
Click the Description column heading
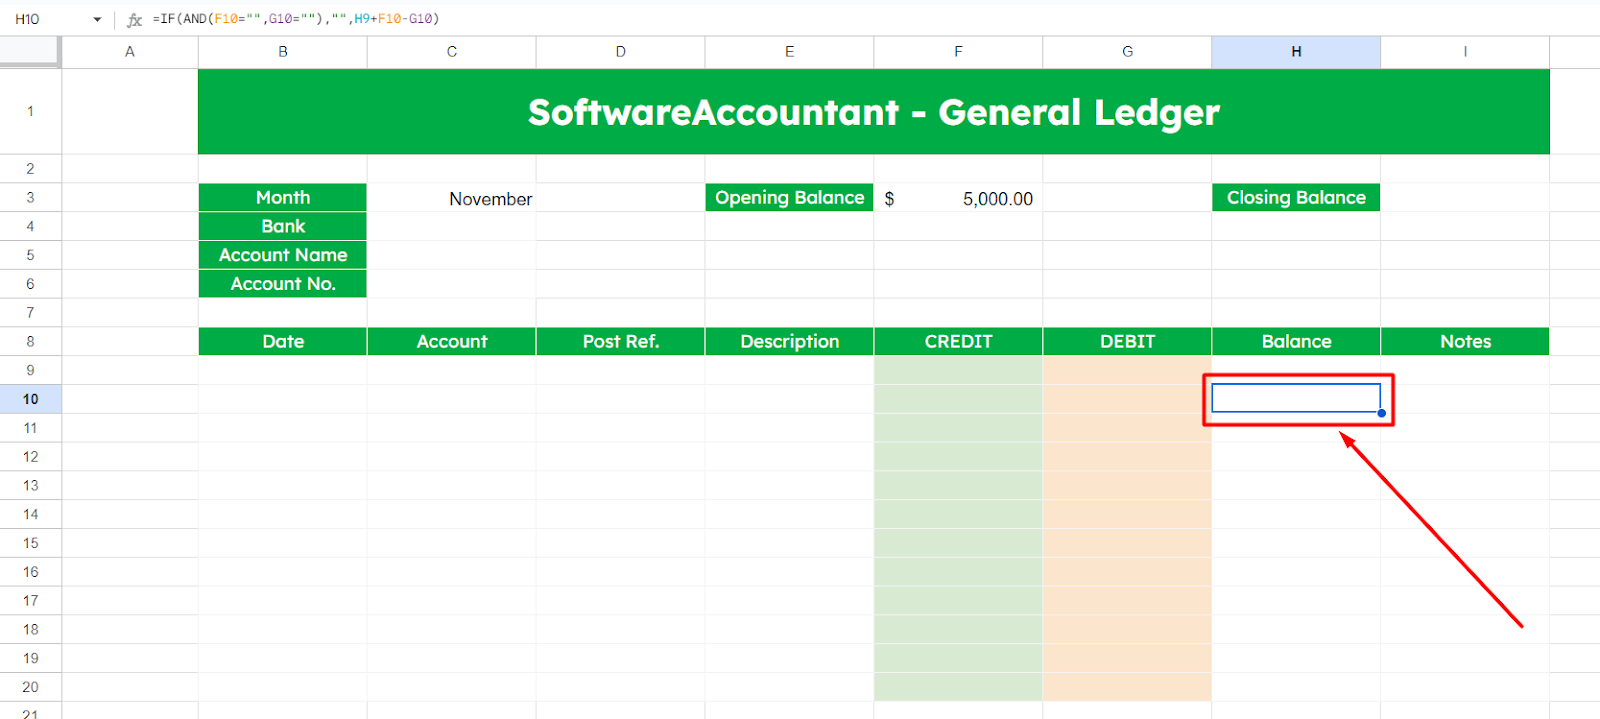click(x=790, y=341)
